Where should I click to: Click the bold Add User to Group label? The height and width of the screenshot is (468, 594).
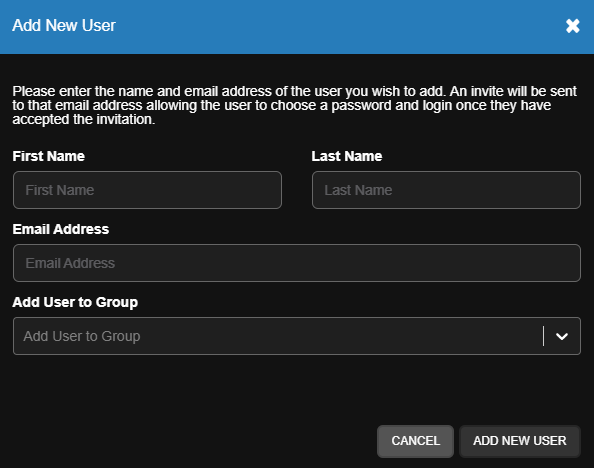75,302
